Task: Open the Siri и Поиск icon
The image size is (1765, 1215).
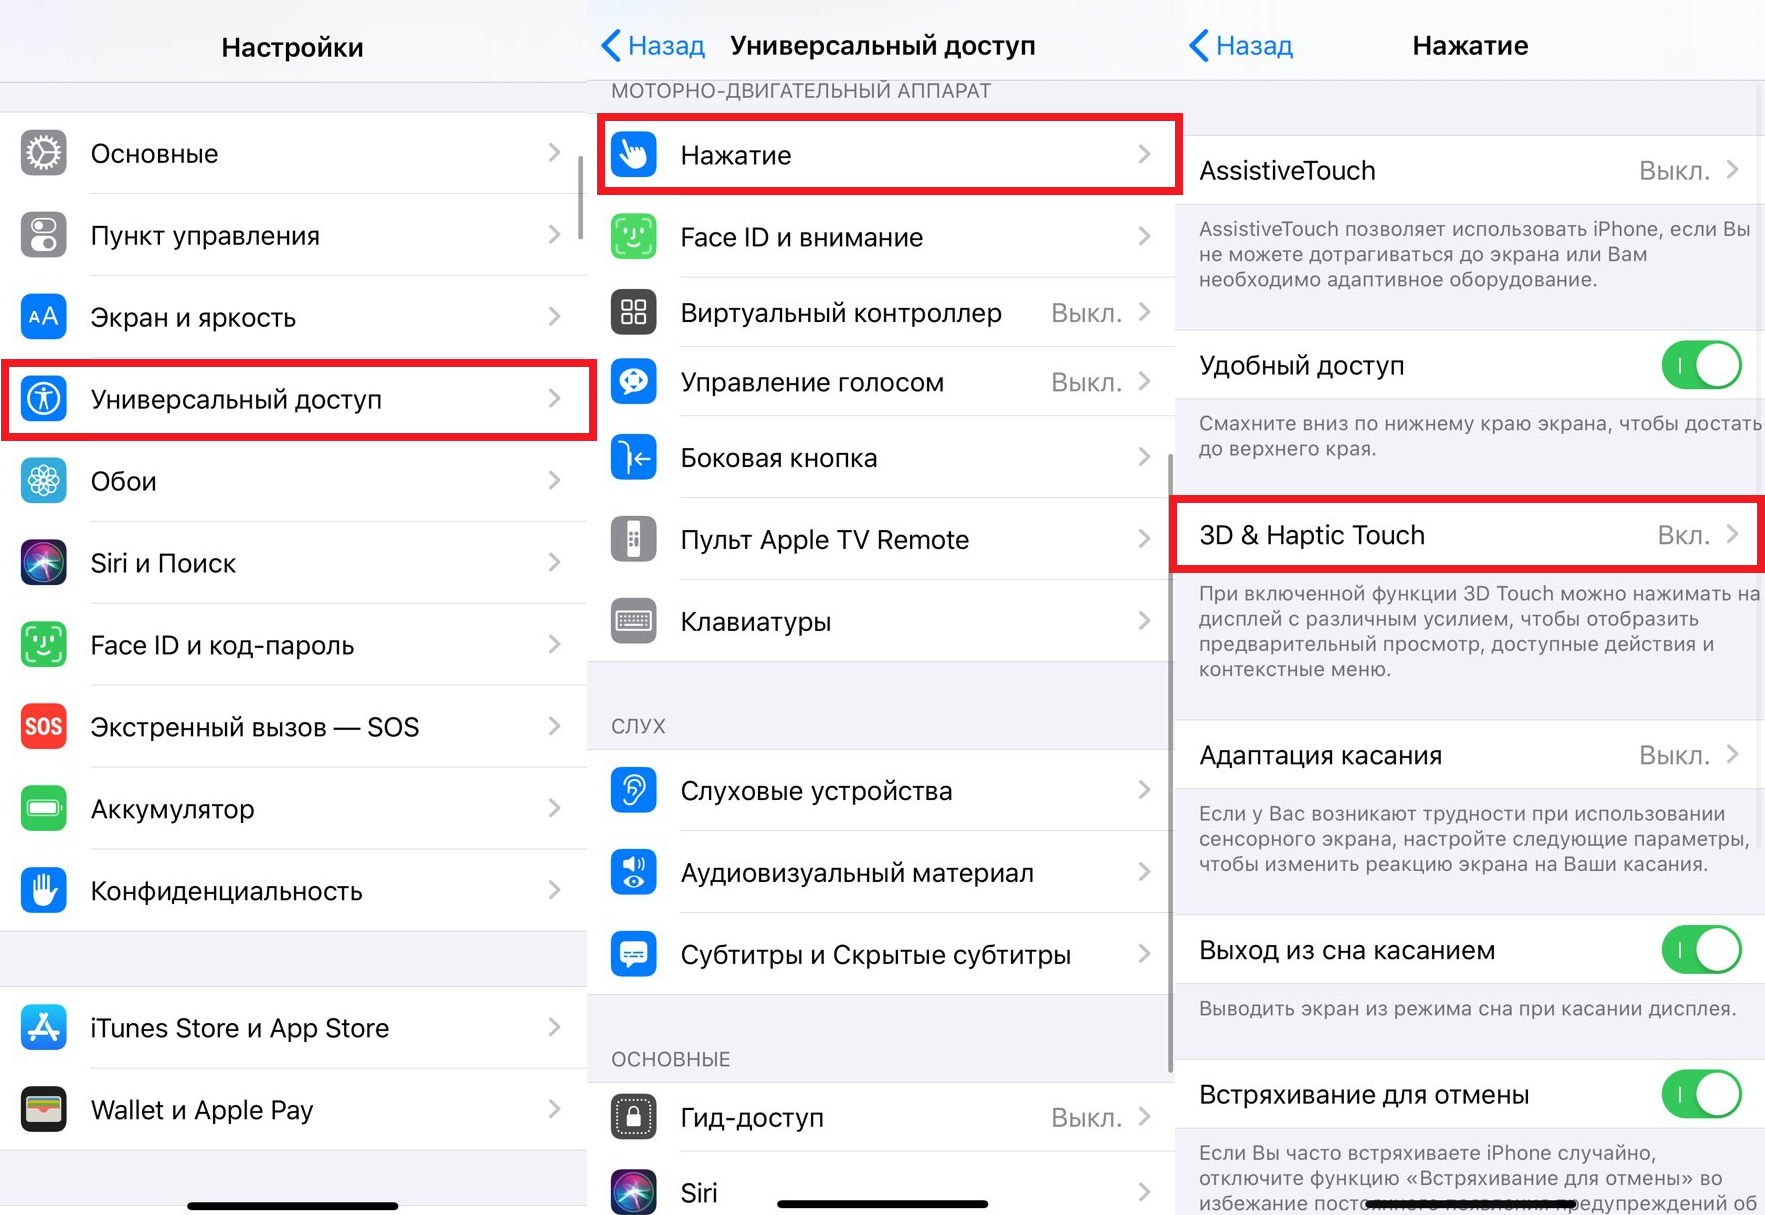Action: pos(44,563)
